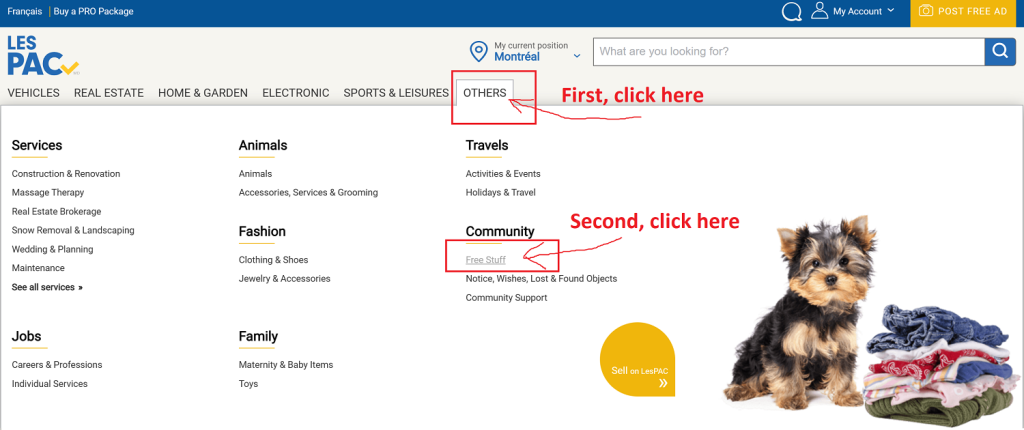
Task: Click See all services link
Action: pyautogui.click(x=47, y=287)
